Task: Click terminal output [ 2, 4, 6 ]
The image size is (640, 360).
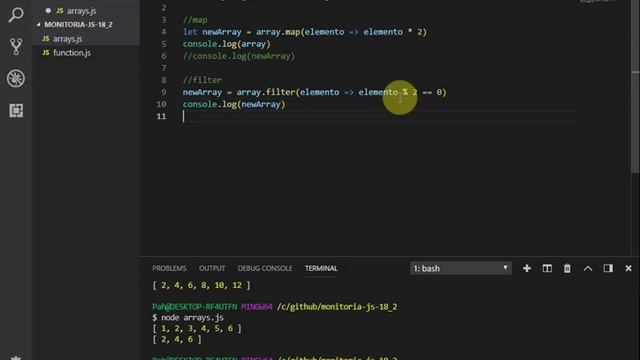Action: (177, 339)
